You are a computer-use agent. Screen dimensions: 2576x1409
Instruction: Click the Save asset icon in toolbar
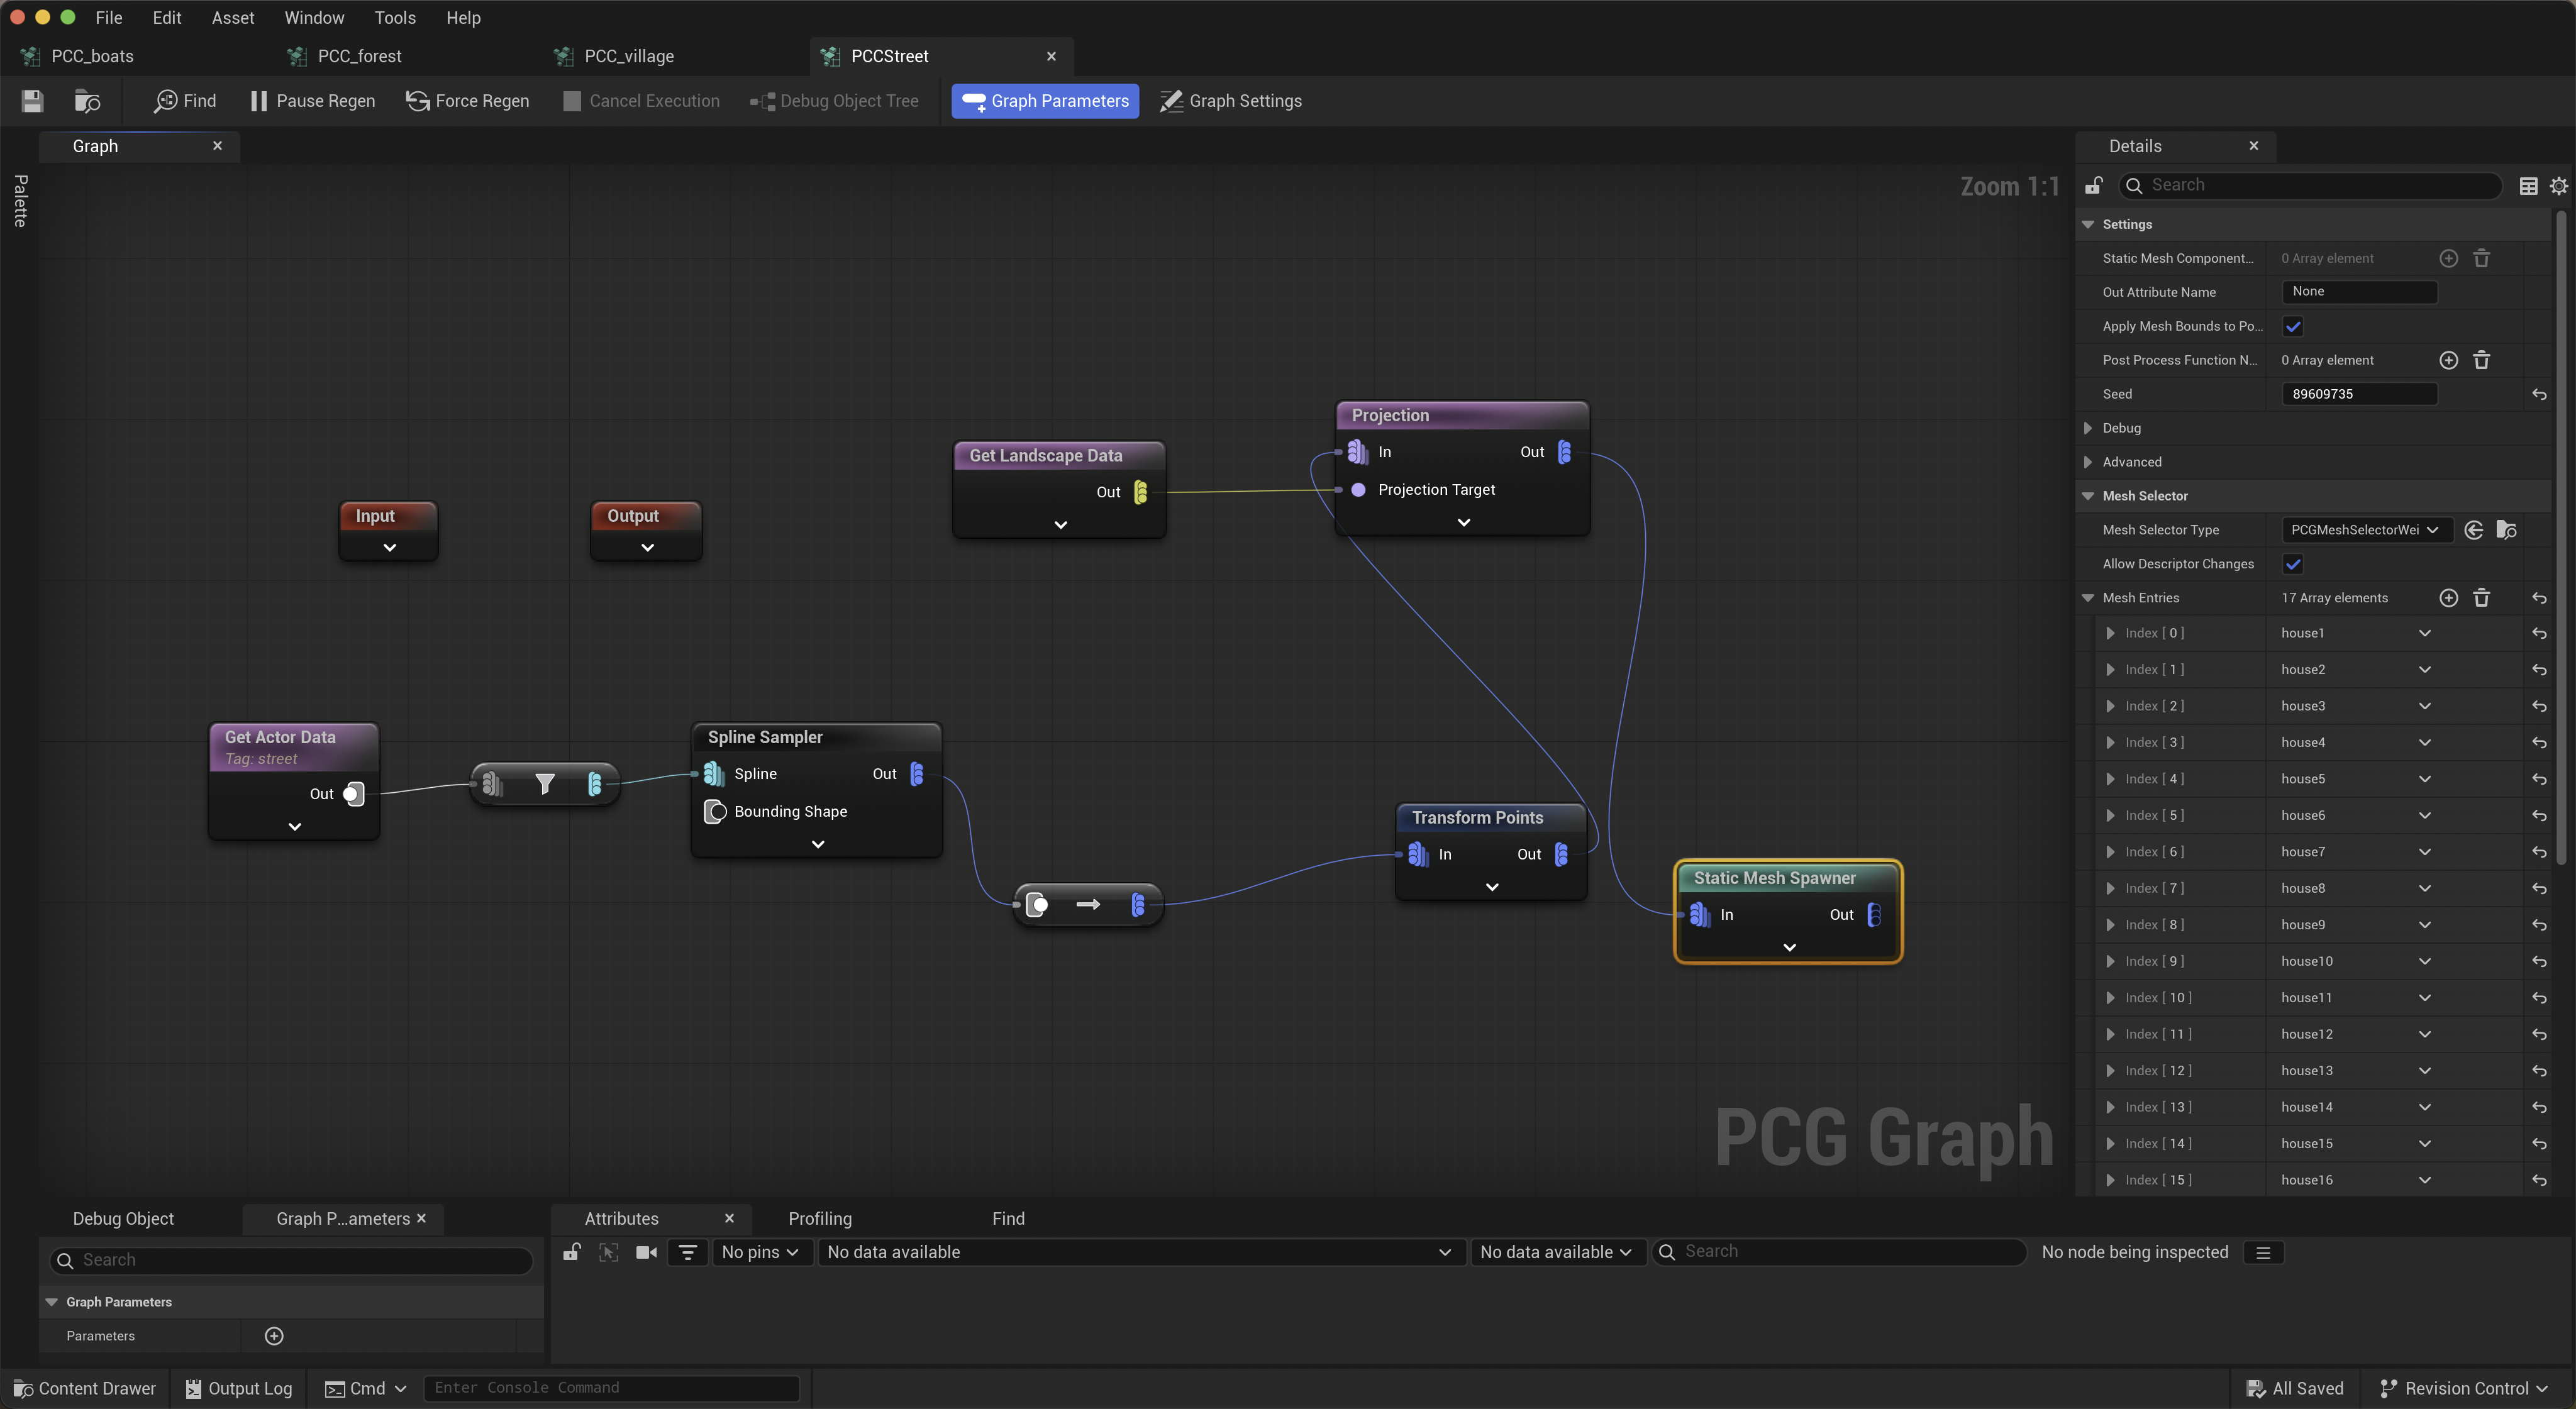pos(32,101)
